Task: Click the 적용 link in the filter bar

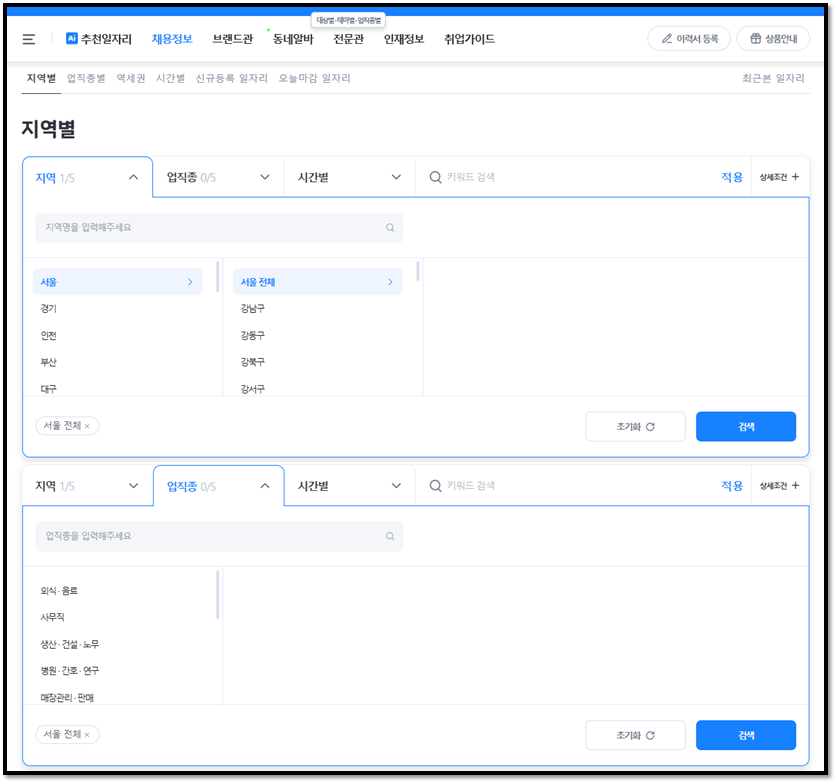Action: (731, 177)
